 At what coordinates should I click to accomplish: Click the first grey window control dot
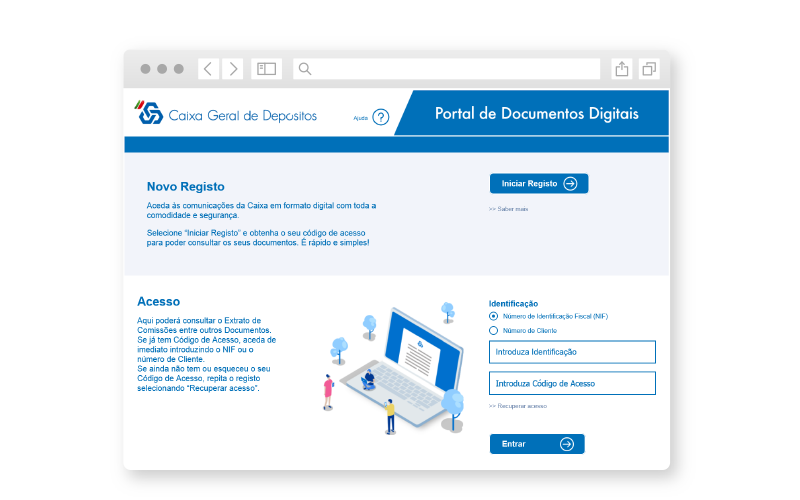pyautogui.click(x=145, y=69)
